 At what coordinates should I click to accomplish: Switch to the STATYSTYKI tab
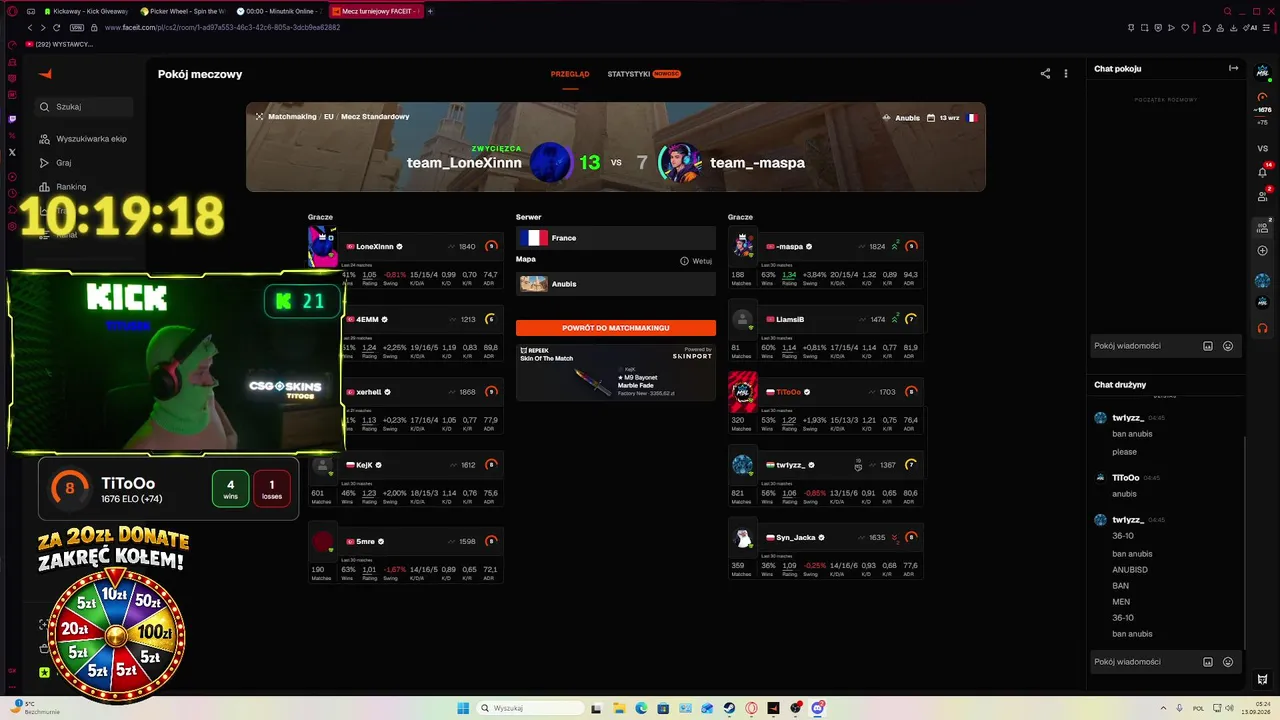tap(629, 74)
